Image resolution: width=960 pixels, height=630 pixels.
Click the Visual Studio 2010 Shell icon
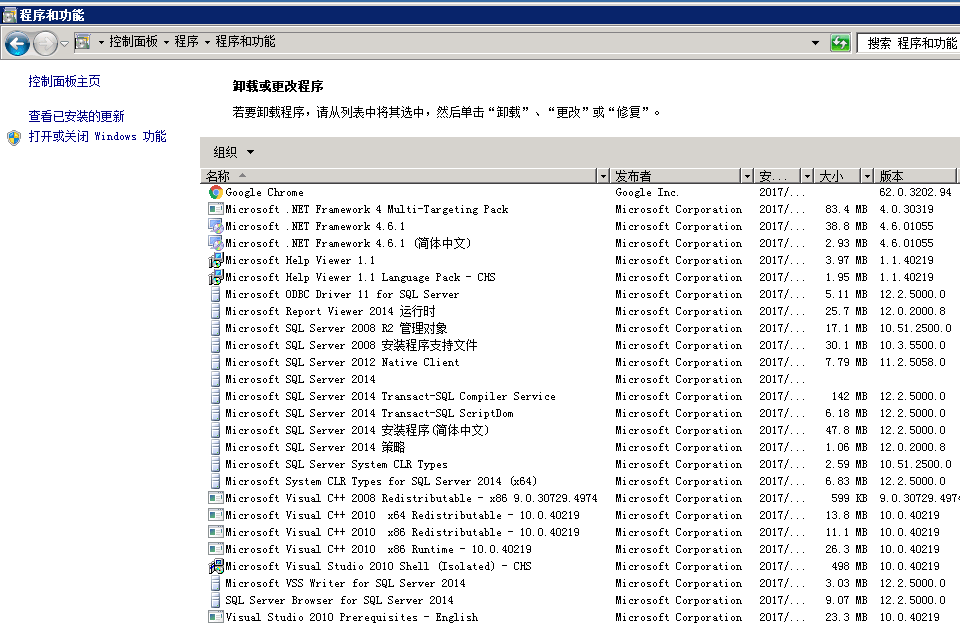[x=216, y=567]
